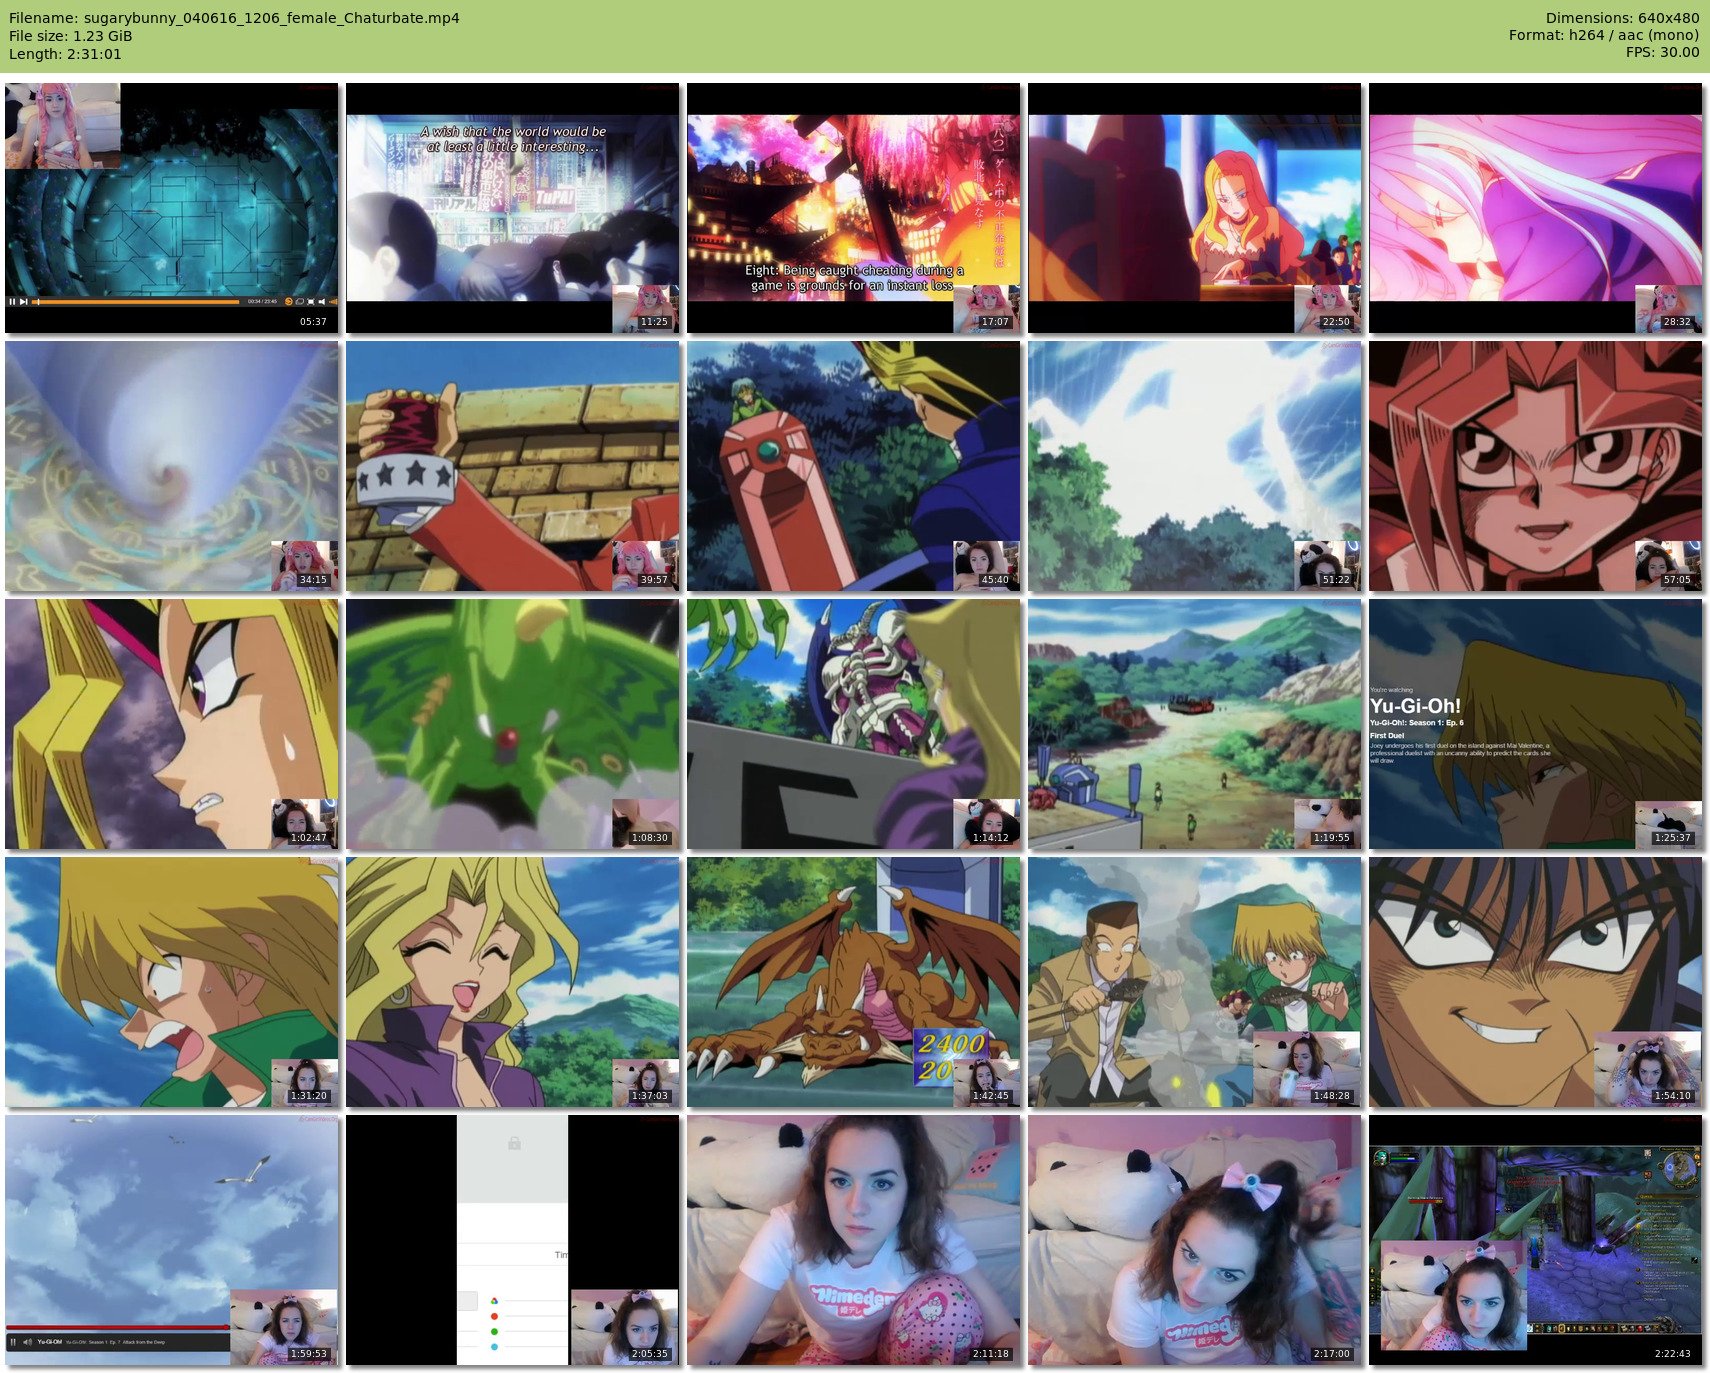1710x1373 pixels.
Task: Open the 1:02:47 thumbnail of Yugi gritting teeth
Action: pos(172,724)
